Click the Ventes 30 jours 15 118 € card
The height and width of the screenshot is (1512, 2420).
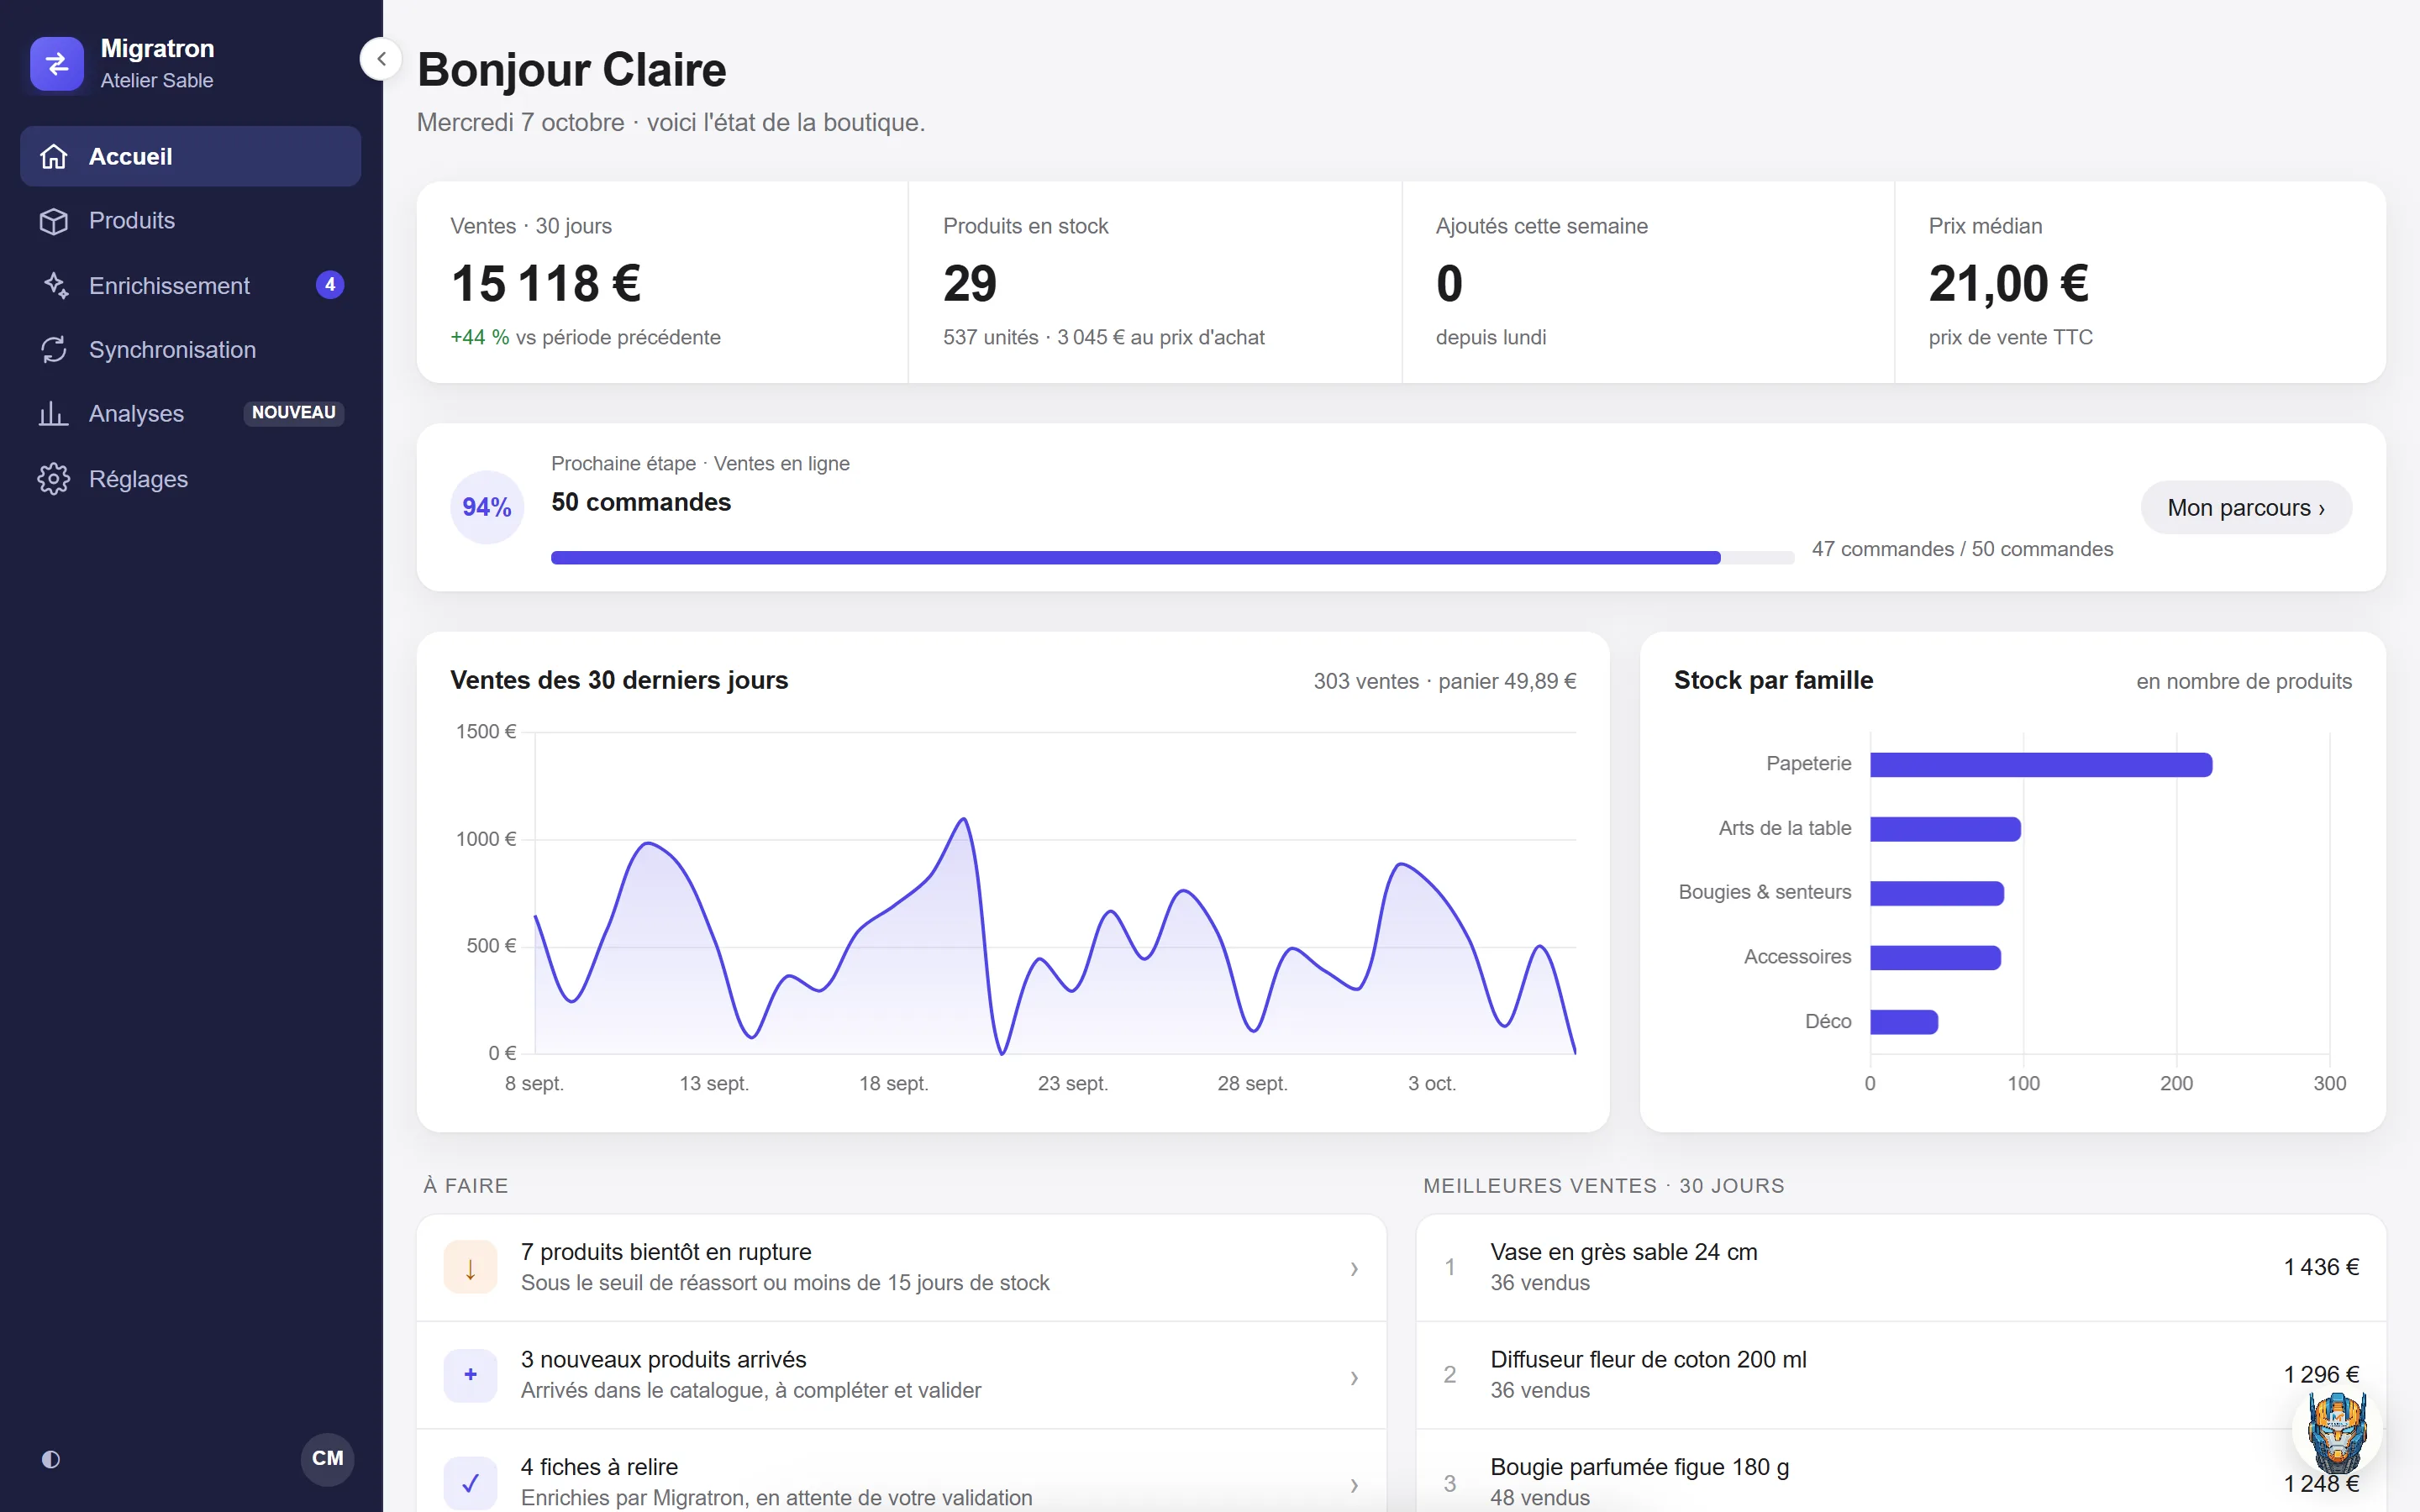pyautogui.click(x=662, y=282)
